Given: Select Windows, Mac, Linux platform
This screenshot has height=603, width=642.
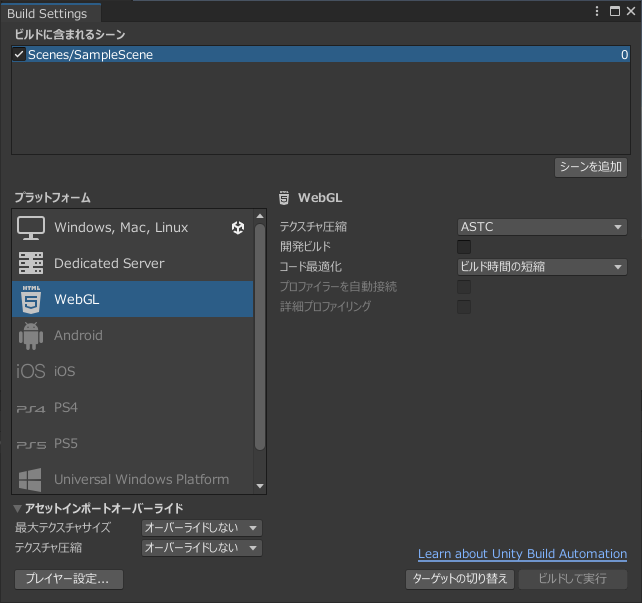Looking at the screenshot, I should [x=133, y=228].
